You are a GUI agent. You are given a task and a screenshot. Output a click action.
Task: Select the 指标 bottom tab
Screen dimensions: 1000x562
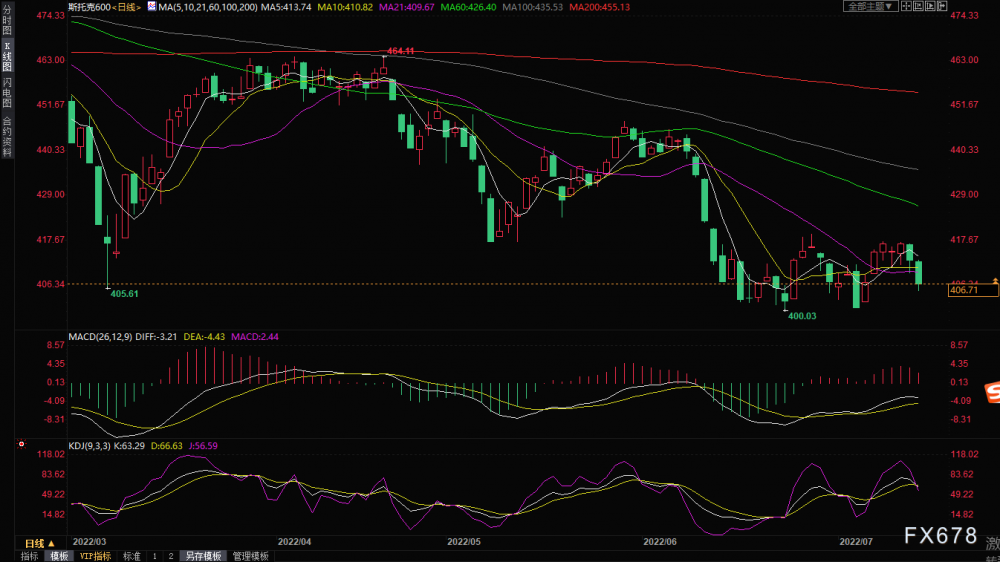[29, 556]
